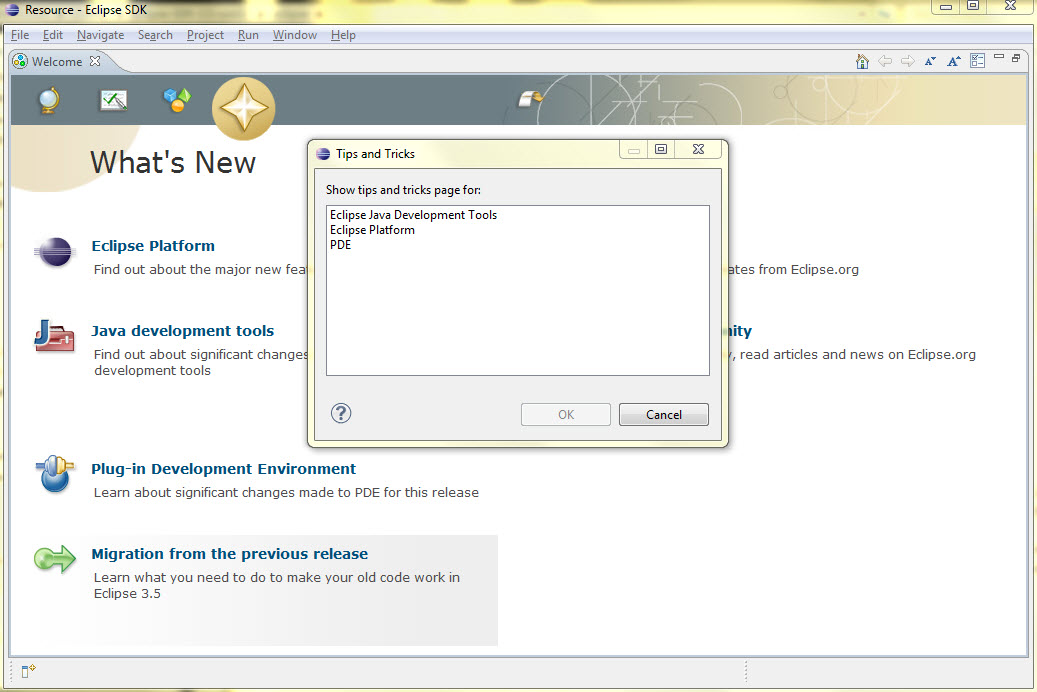Open dialog help question mark icon
Viewport: 1037px width, 692px height.
pos(341,413)
